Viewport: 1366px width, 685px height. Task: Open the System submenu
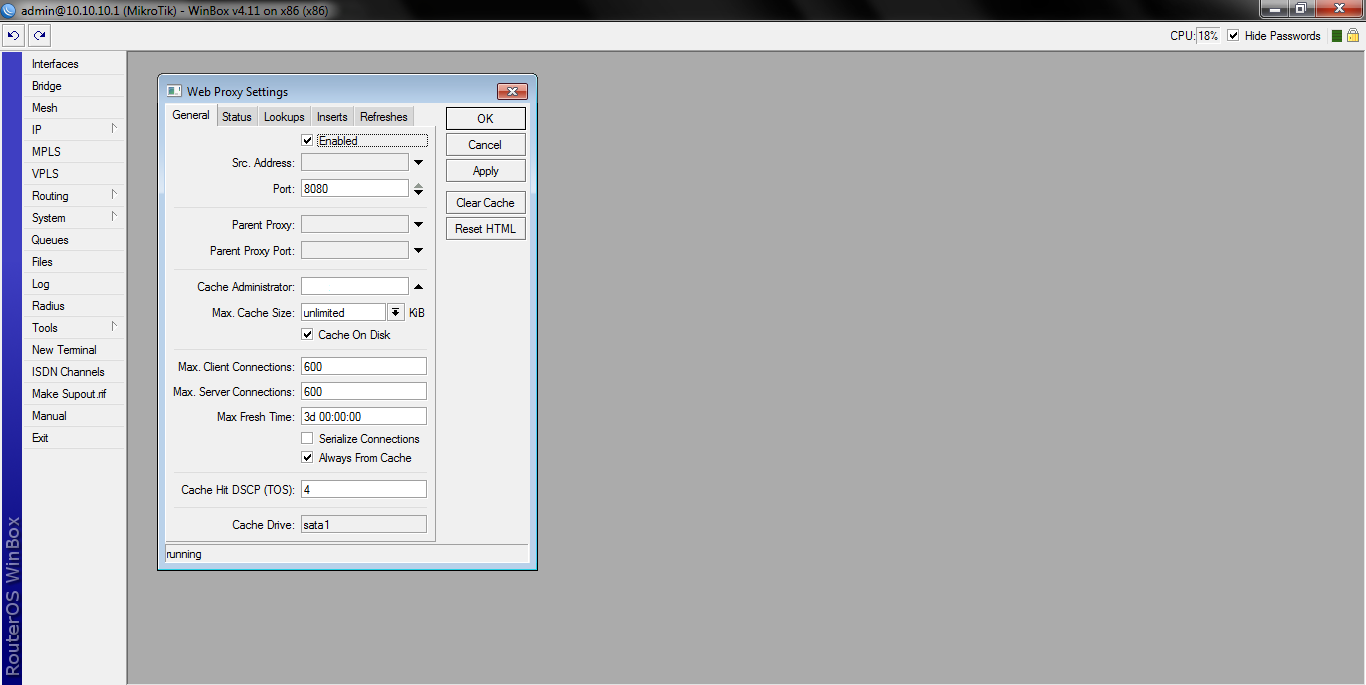click(x=75, y=218)
